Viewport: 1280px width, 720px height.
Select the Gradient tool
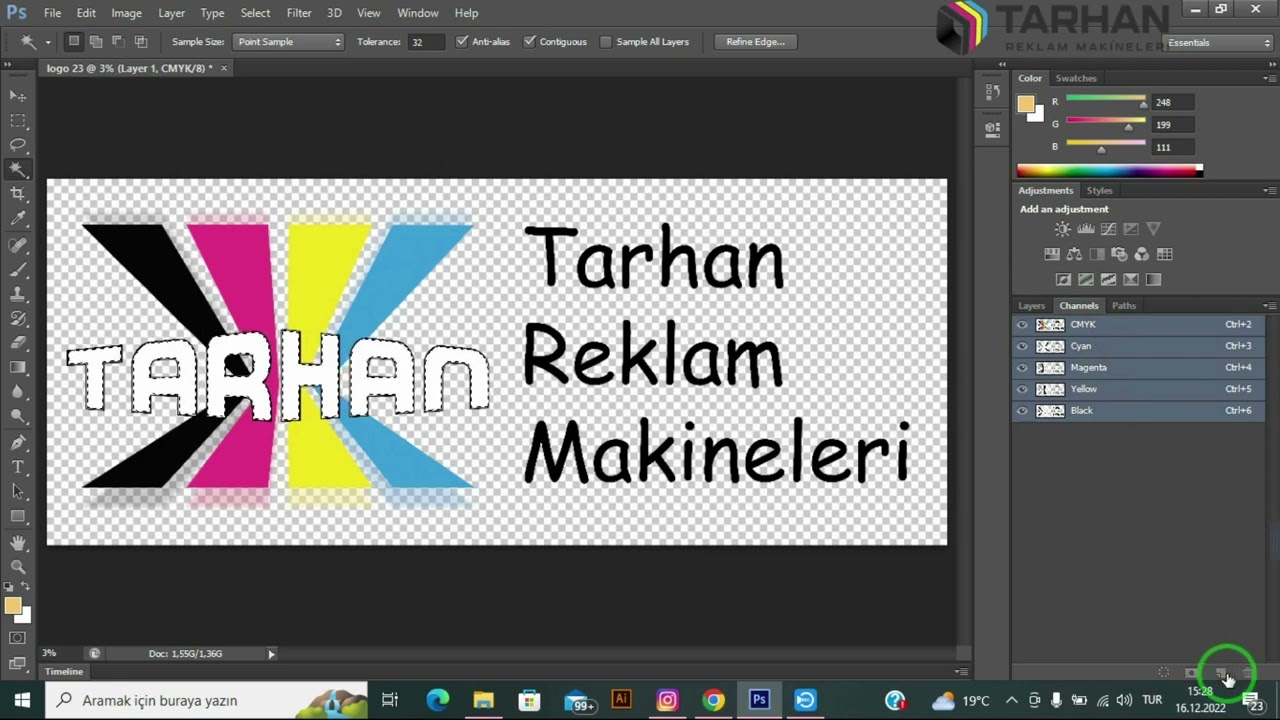[18, 368]
